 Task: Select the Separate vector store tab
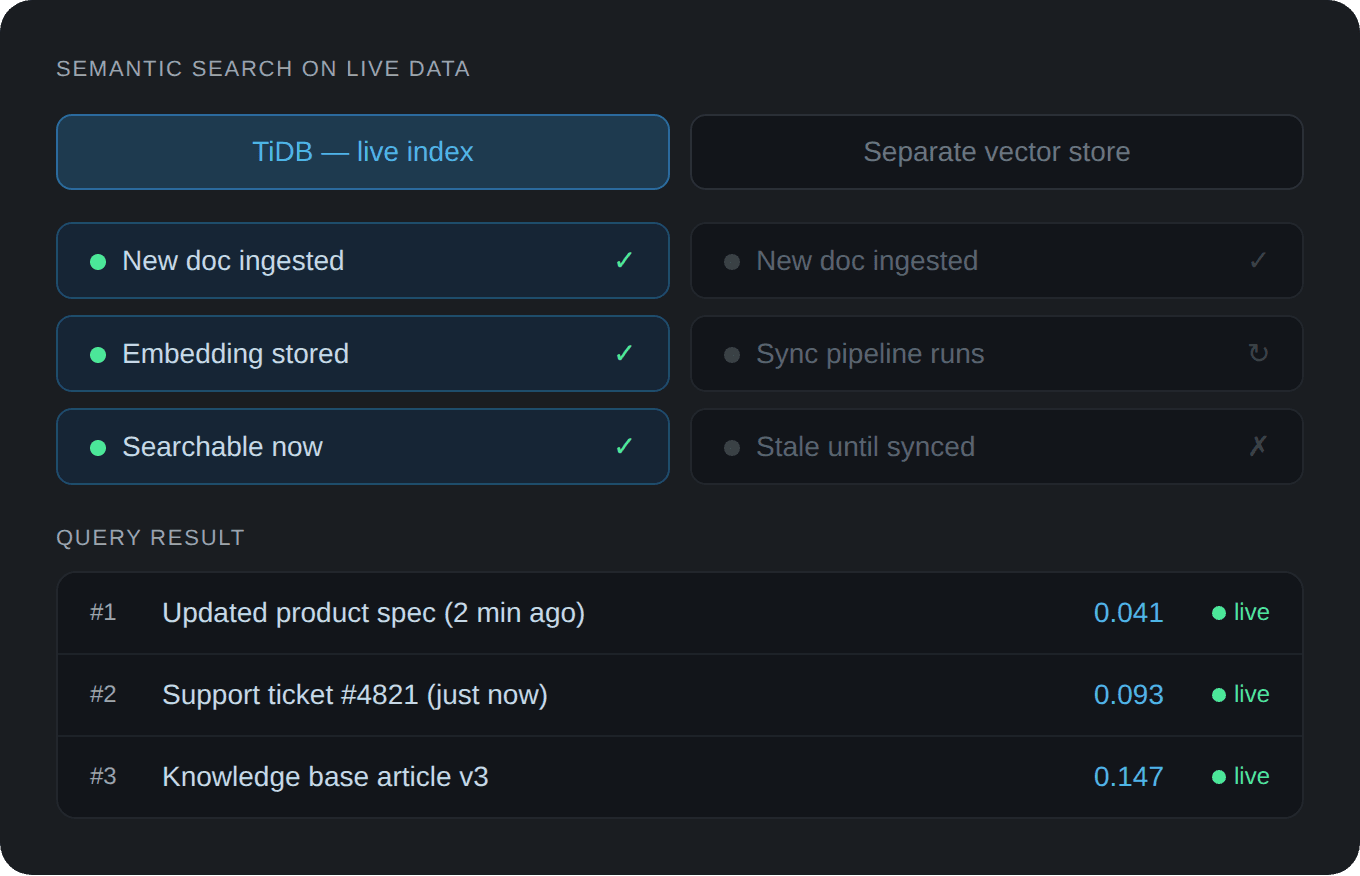pyautogui.click(x=997, y=152)
